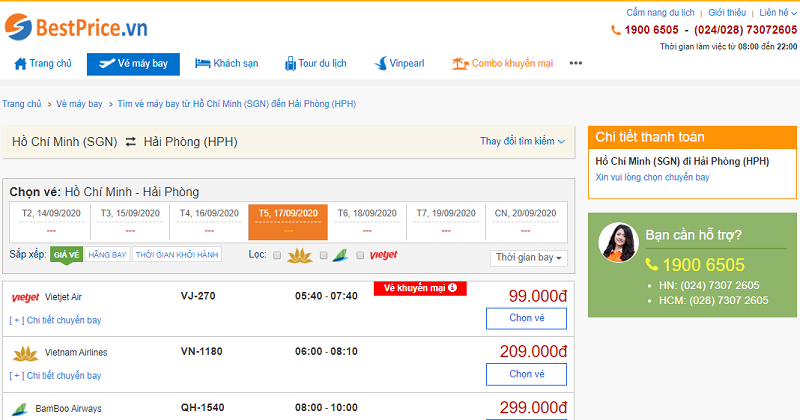
Task: Open the Combo khuyến mại nav tab
Action: coord(503,64)
